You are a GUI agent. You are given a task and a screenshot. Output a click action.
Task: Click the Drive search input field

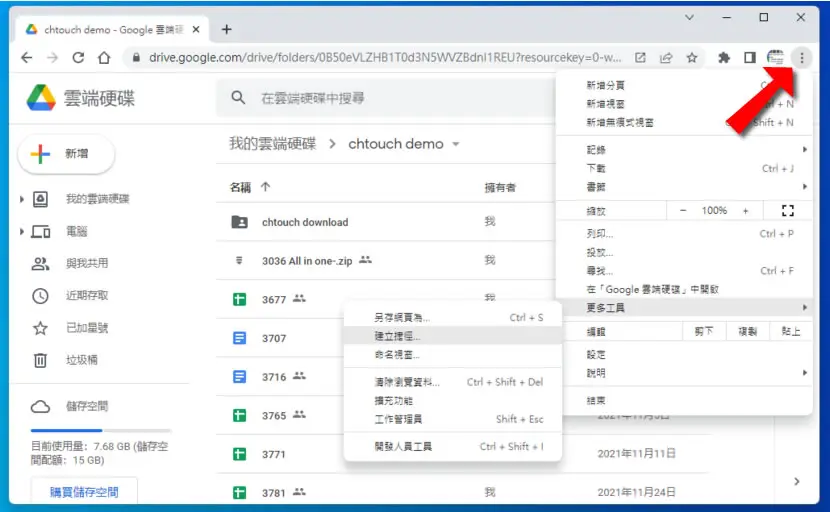(x=386, y=98)
